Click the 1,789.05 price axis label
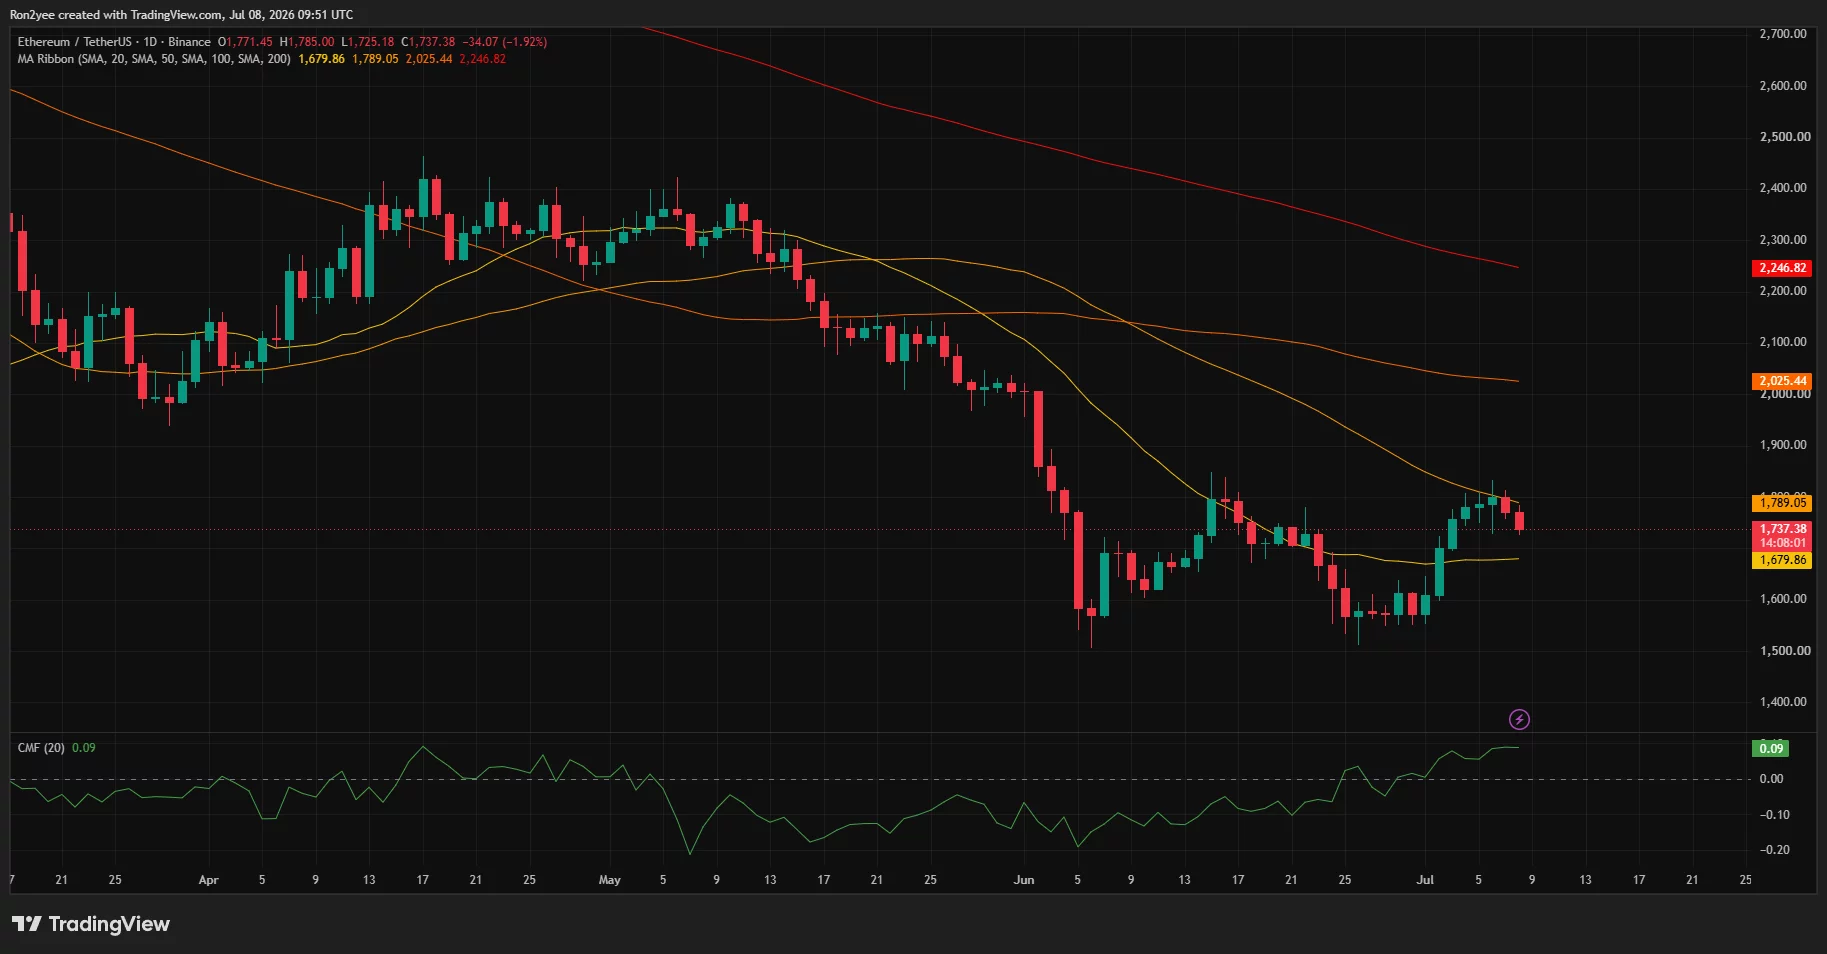1827x954 pixels. click(1783, 503)
